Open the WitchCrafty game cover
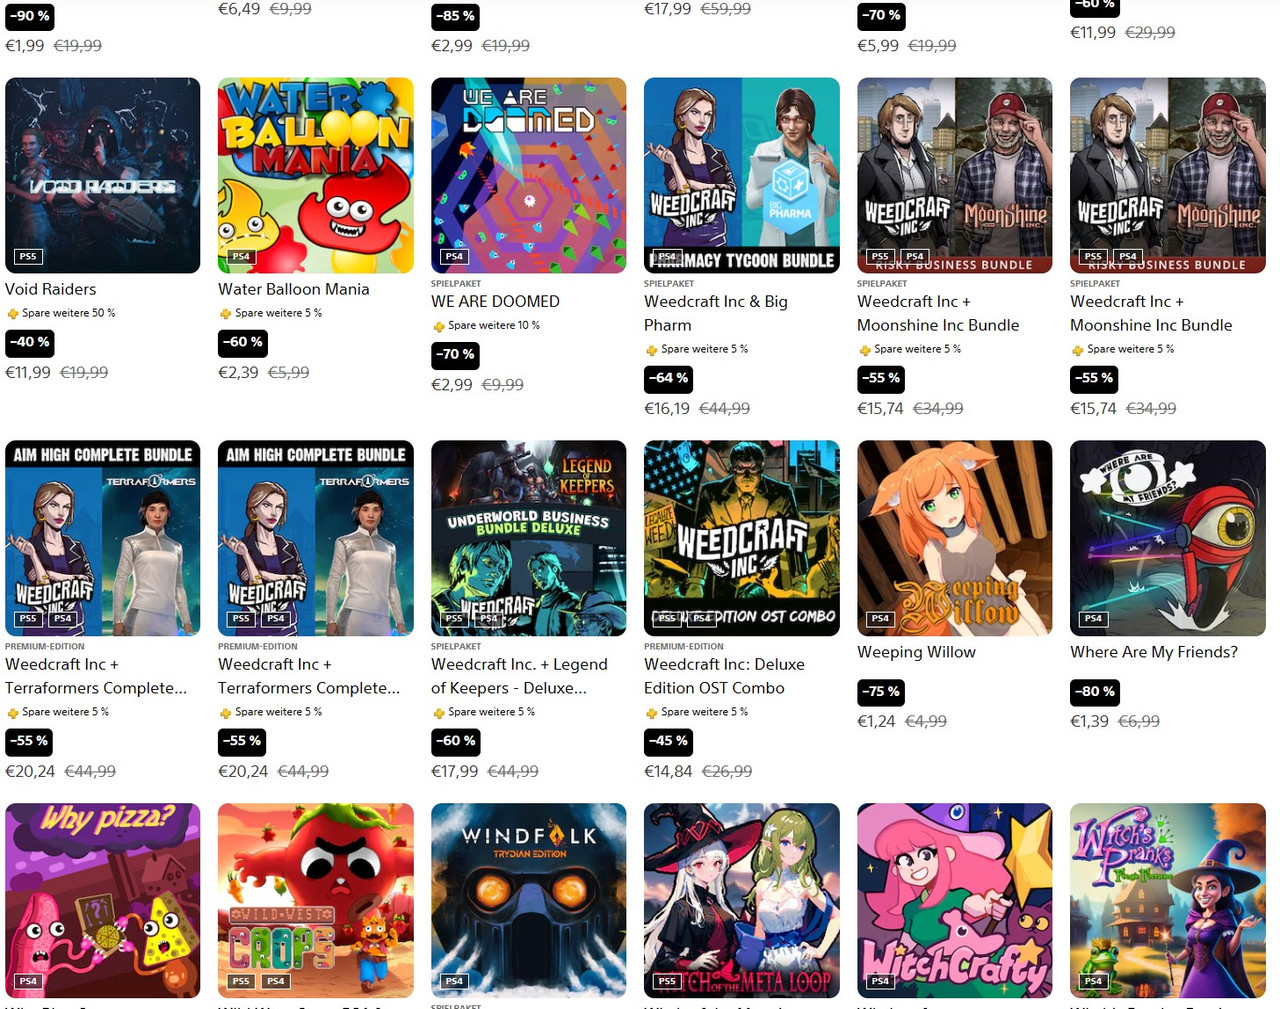 (x=954, y=901)
